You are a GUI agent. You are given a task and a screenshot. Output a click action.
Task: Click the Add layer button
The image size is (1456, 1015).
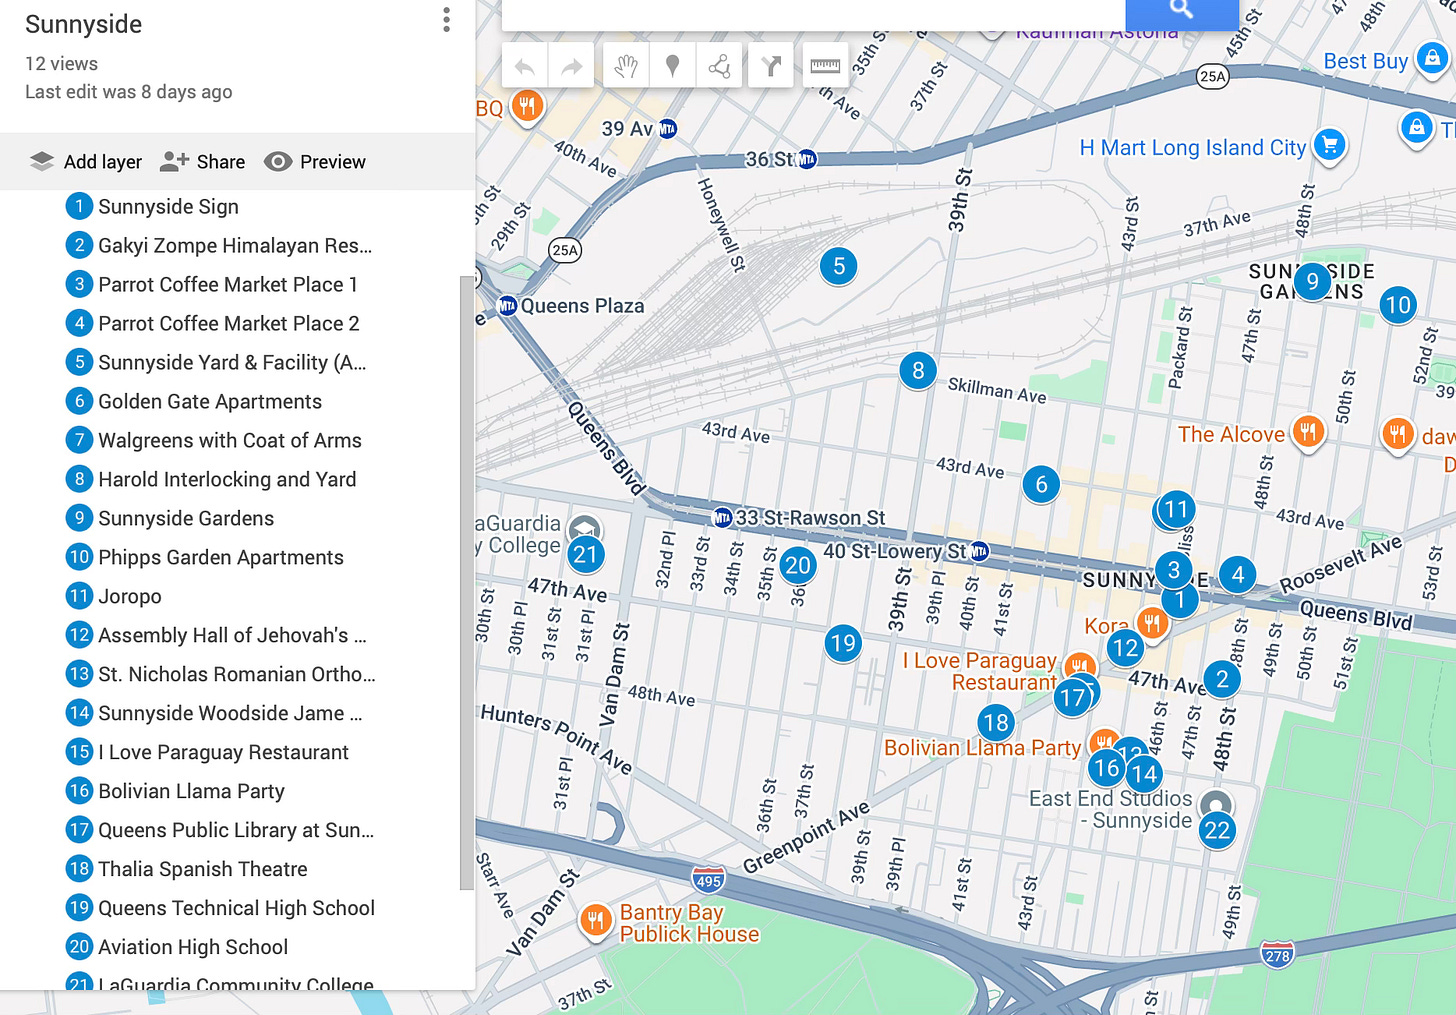pos(86,162)
